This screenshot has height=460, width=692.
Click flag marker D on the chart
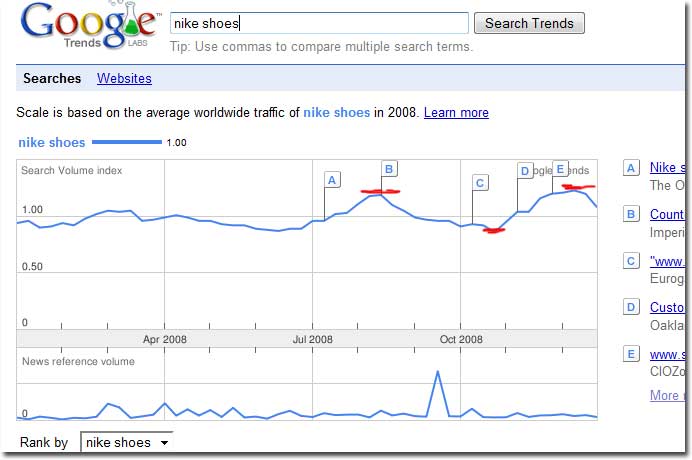tap(525, 171)
